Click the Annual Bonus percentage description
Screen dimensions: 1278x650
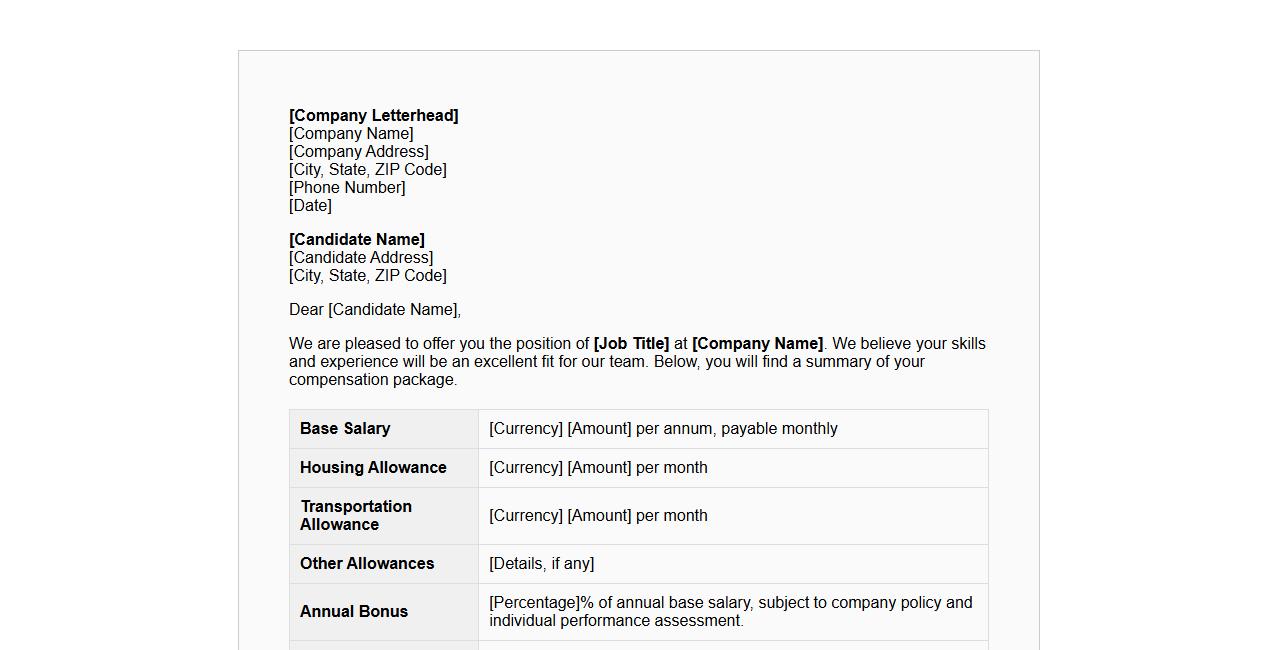pos(730,612)
